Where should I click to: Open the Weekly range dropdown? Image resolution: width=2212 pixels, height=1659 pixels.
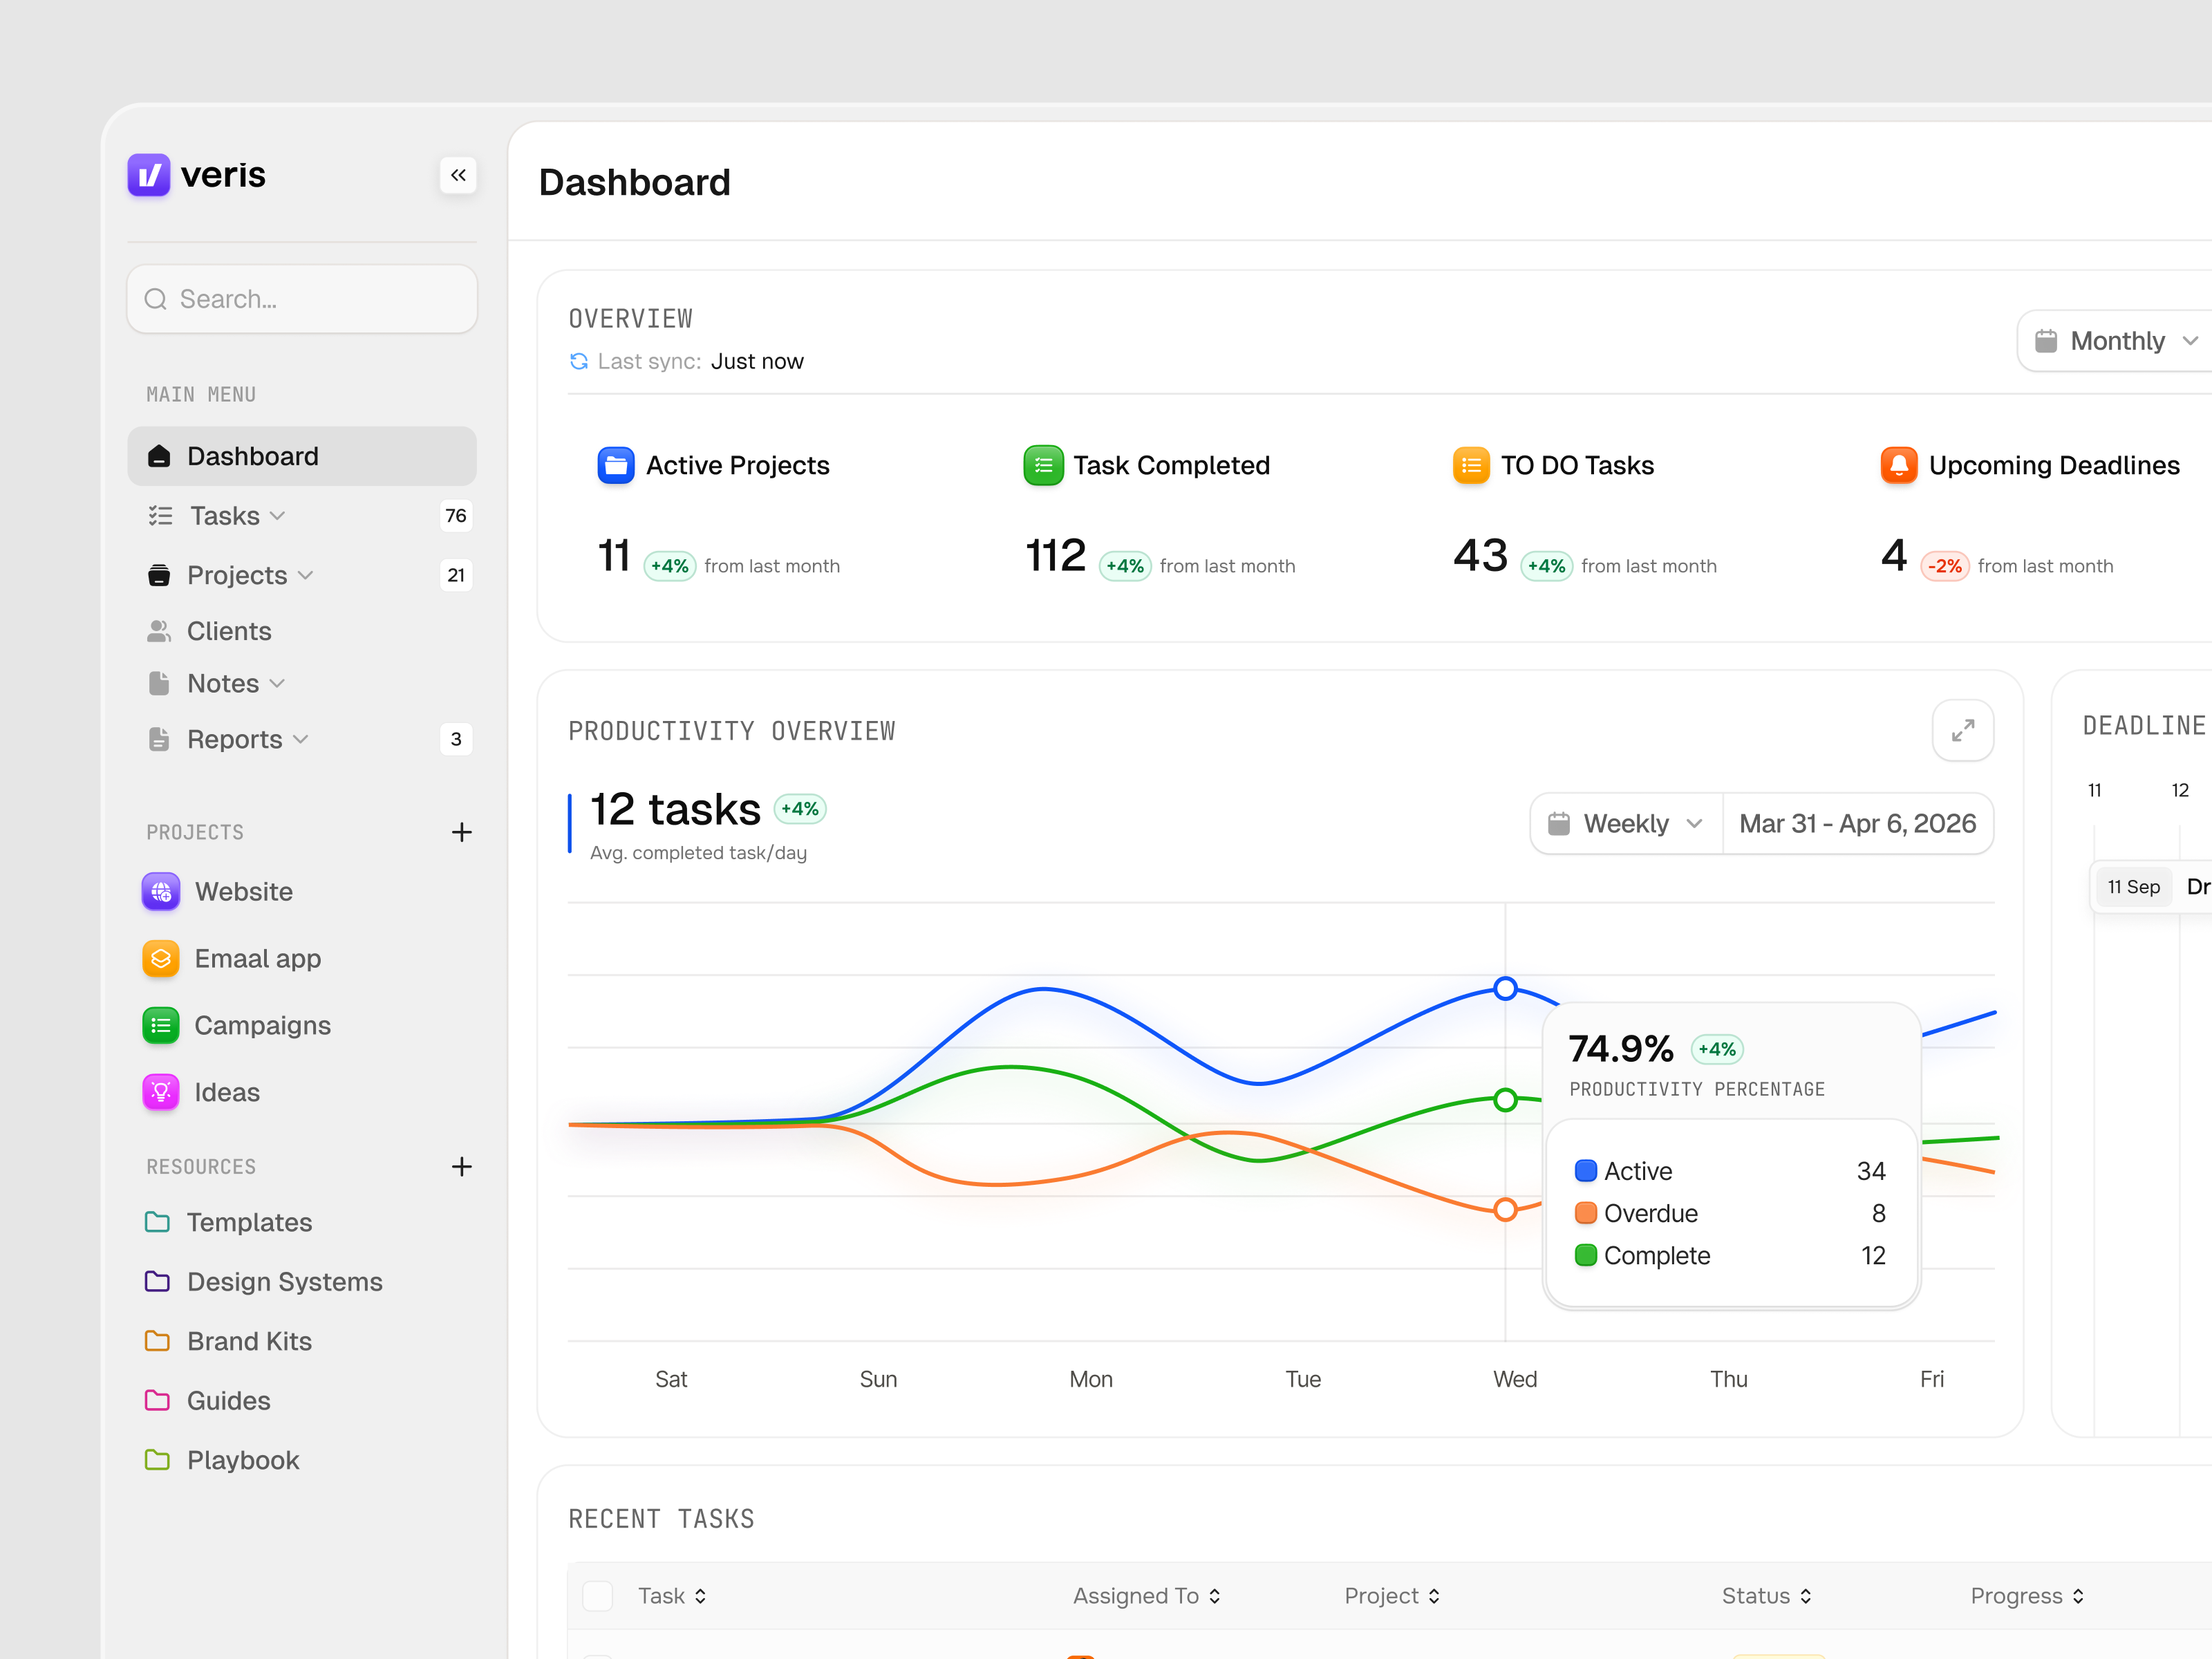1627,824
